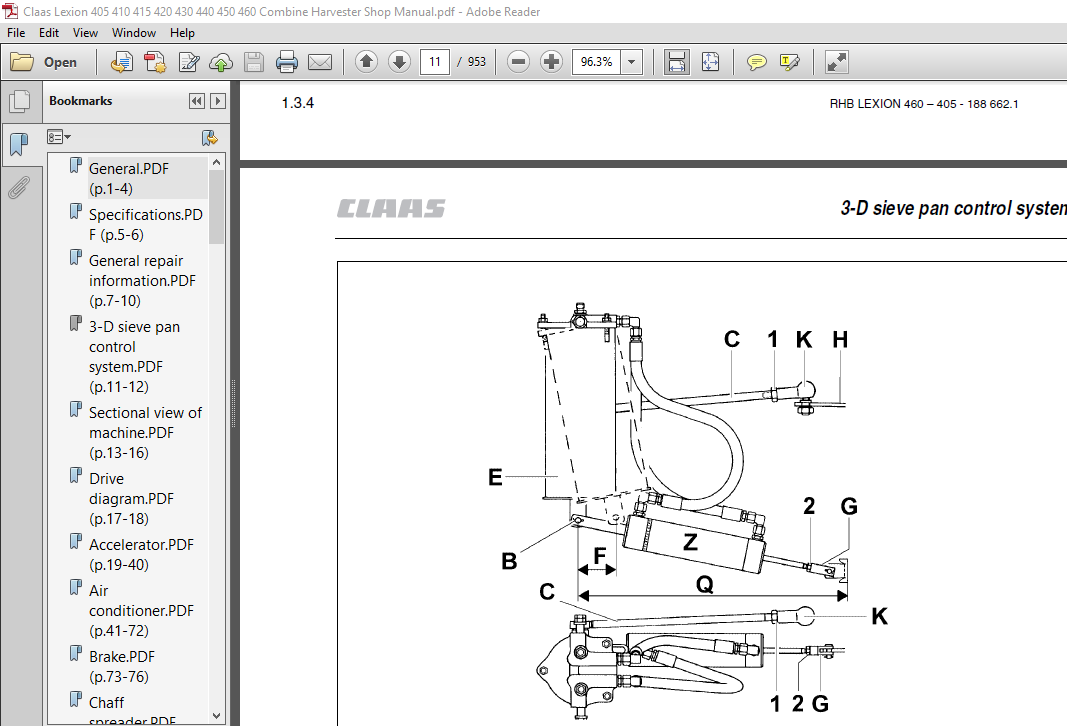Image resolution: width=1067 pixels, height=726 pixels.
Task: Open the Accelerator.PDF bookmark
Action: pos(141,555)
